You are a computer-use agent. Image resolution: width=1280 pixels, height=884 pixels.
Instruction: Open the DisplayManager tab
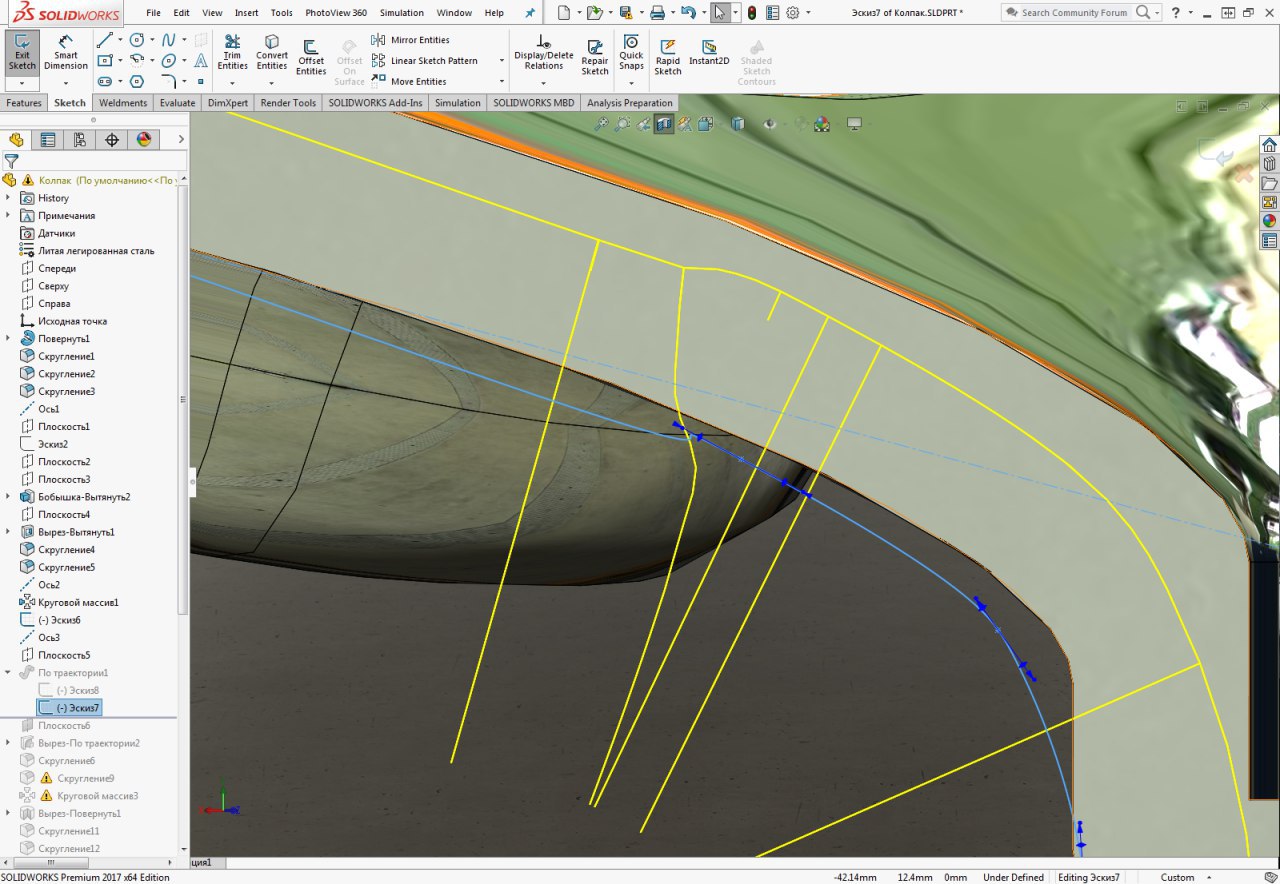144,139
